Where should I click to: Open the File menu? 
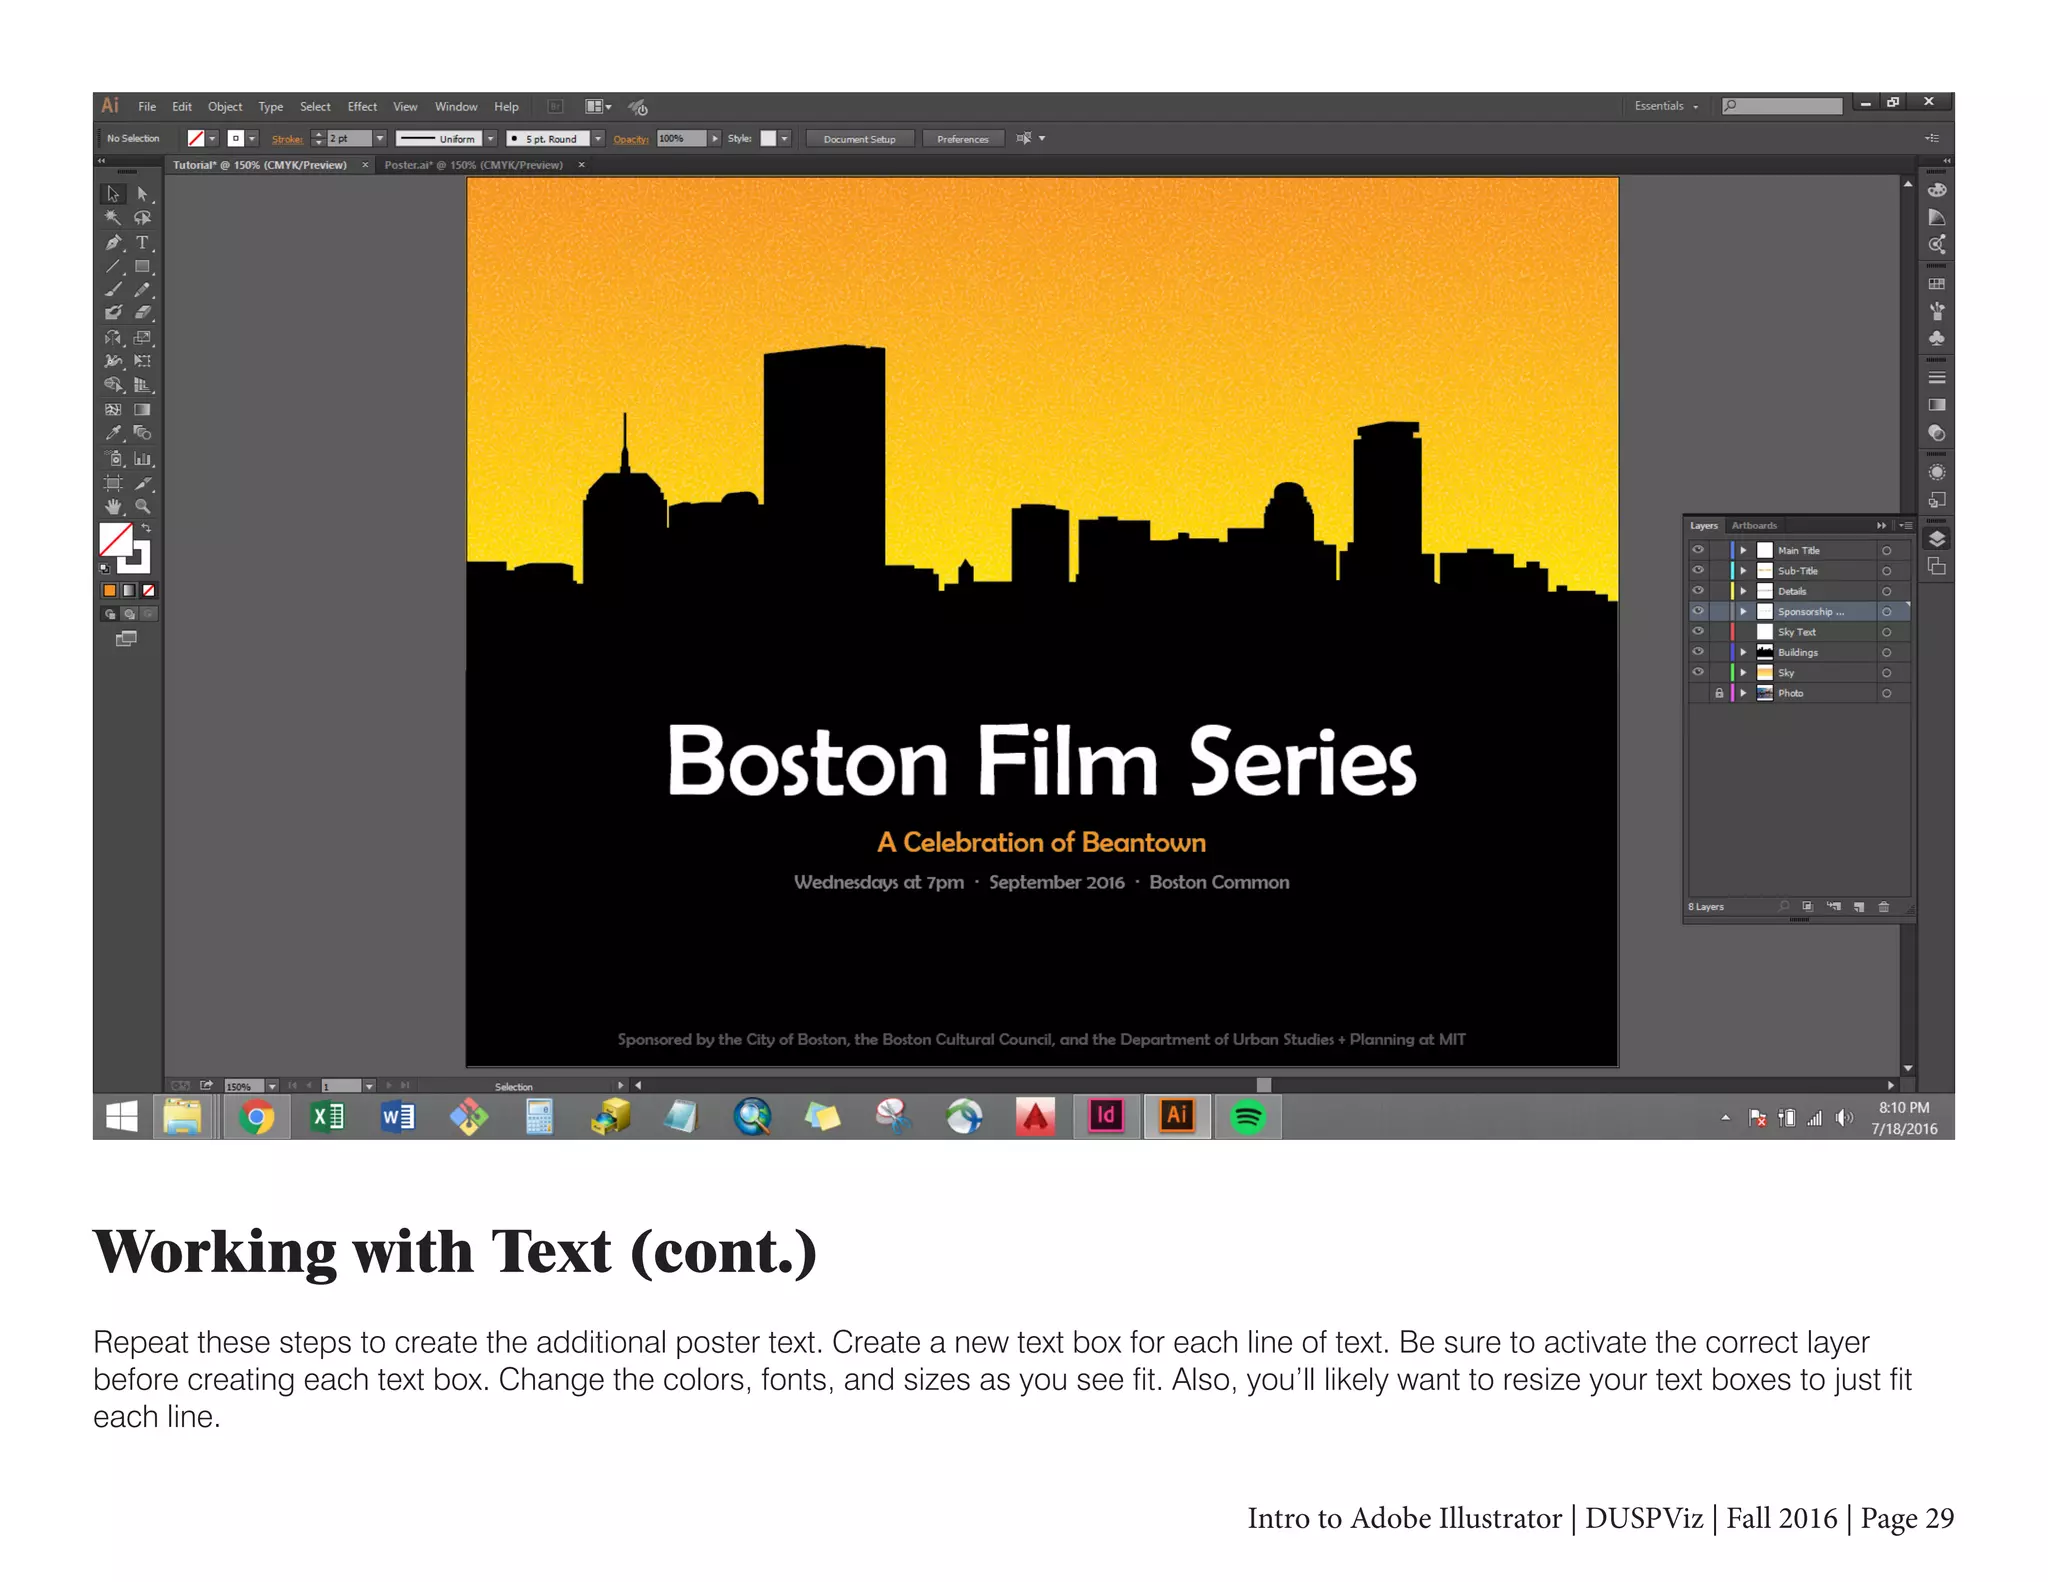point(147,107)
